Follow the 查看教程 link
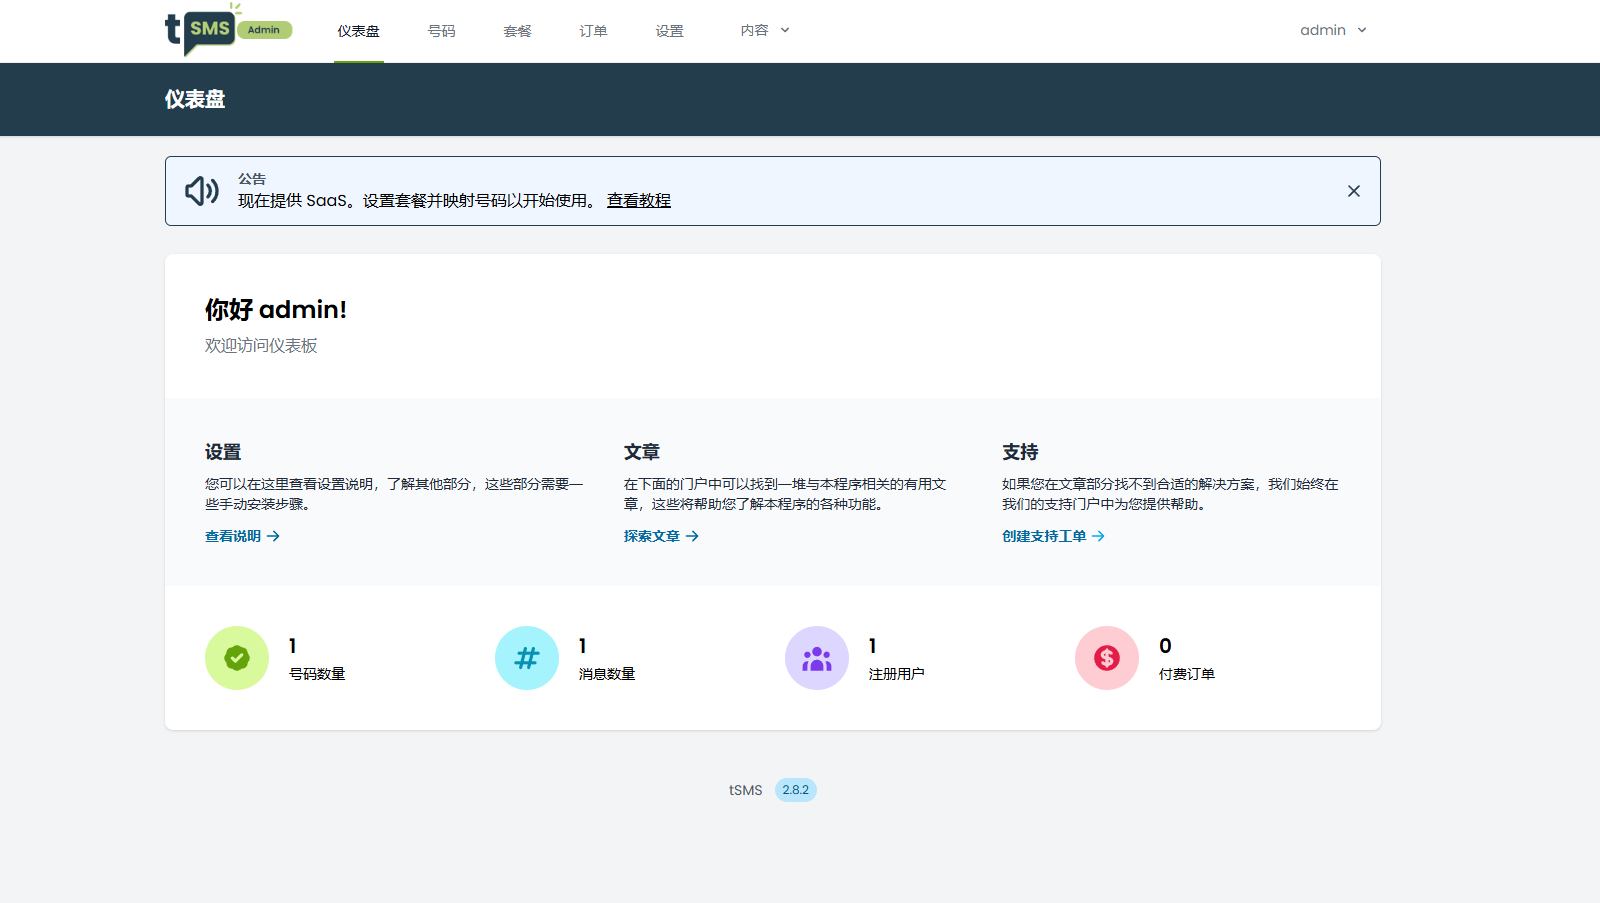This screenshot has width=1600, height=903. 639,200
